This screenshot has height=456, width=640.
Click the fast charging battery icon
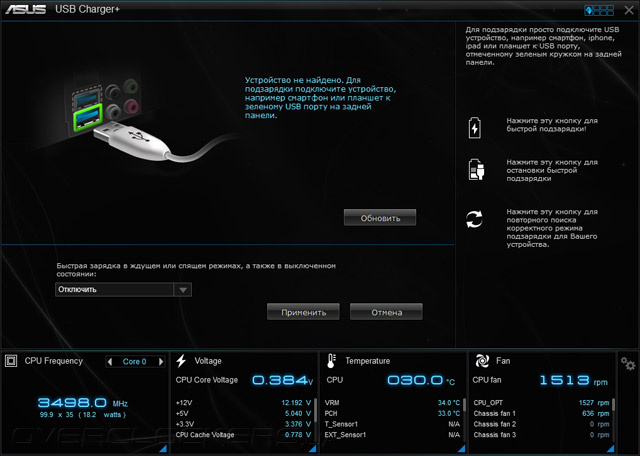(474, 127)
